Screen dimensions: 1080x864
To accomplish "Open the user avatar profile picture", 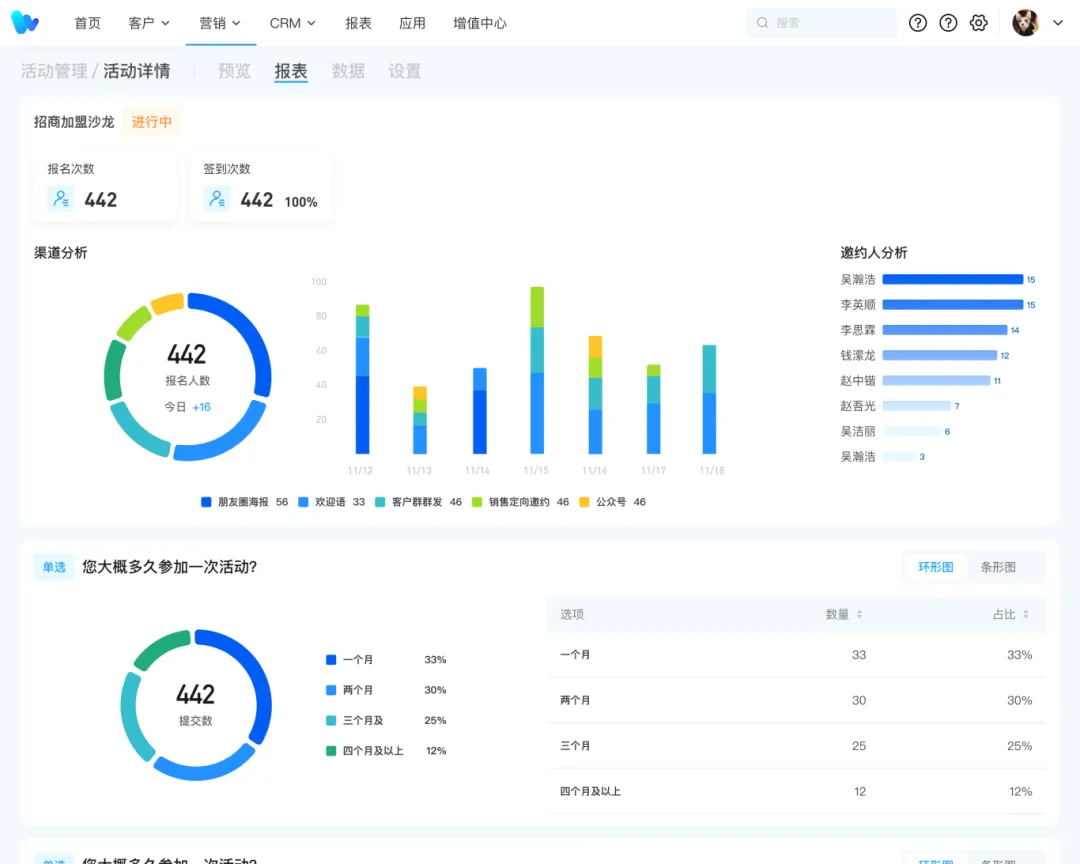I will point(1025,23).
